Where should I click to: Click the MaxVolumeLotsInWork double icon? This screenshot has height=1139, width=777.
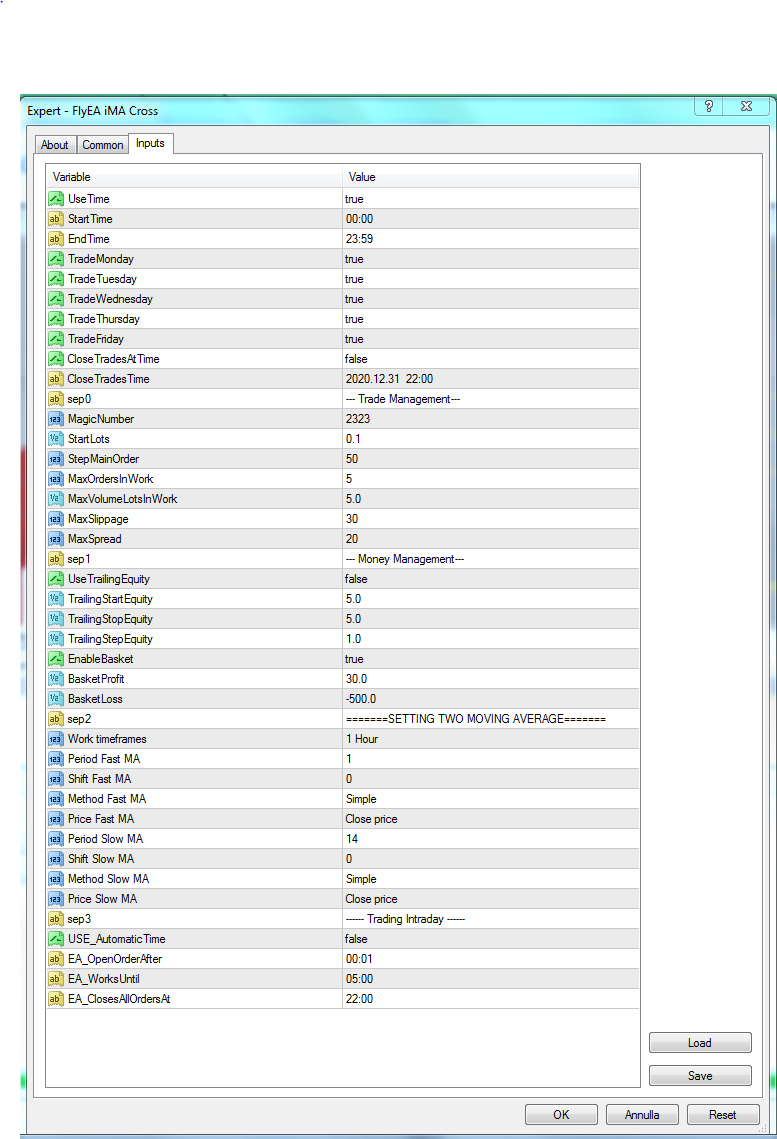56,498
